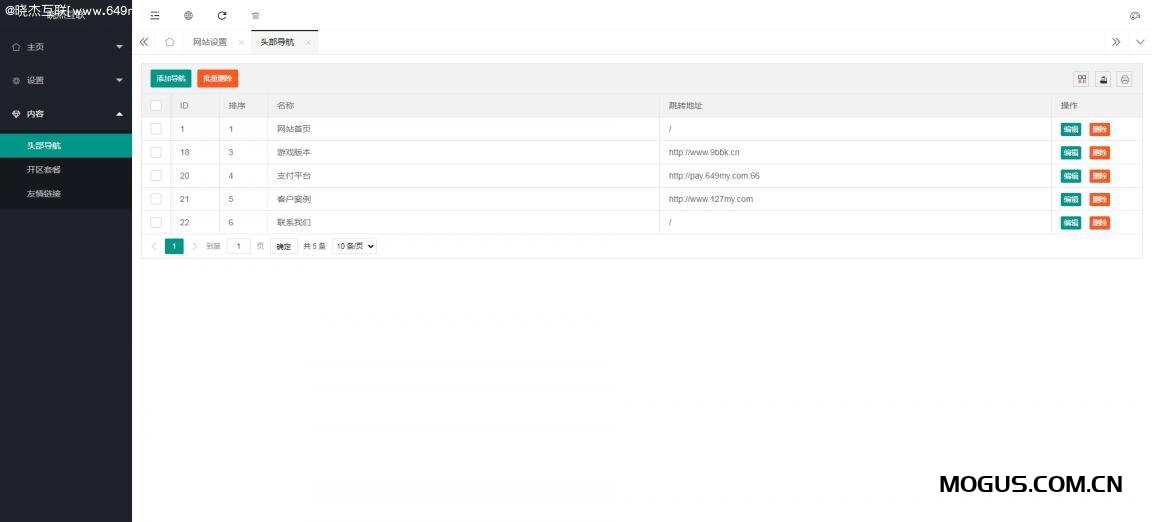The height and width of the screenshot is (522, 1152).
Task: Click 删除 for the 游戏版本 row
Action: tap(1099, 153)
